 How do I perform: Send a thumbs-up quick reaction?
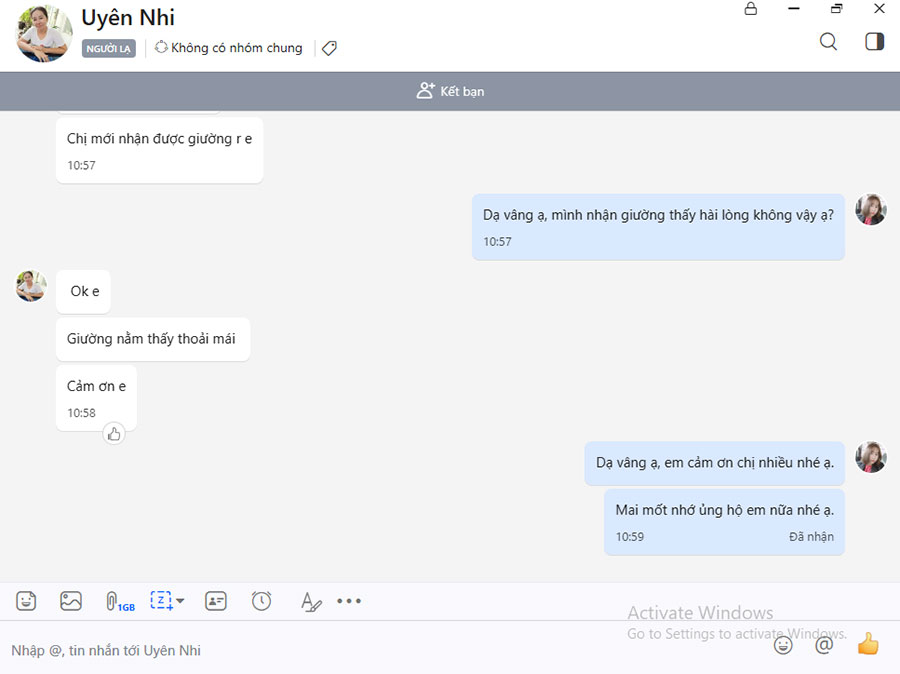867,644
